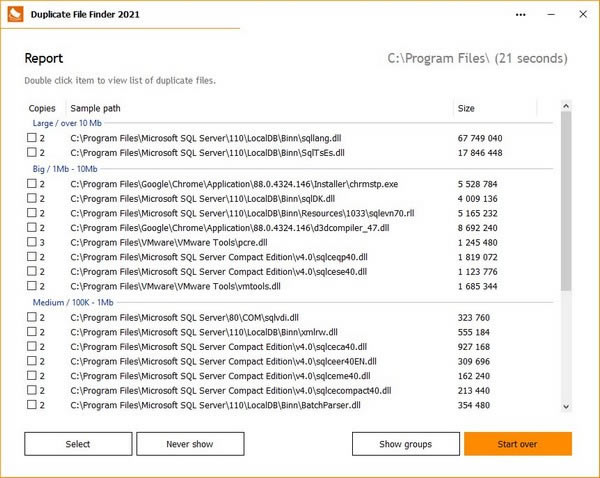
Task: Click the Duplicate File Finder app logo icon
Action: pyautogui.click(x=15, y=14)
